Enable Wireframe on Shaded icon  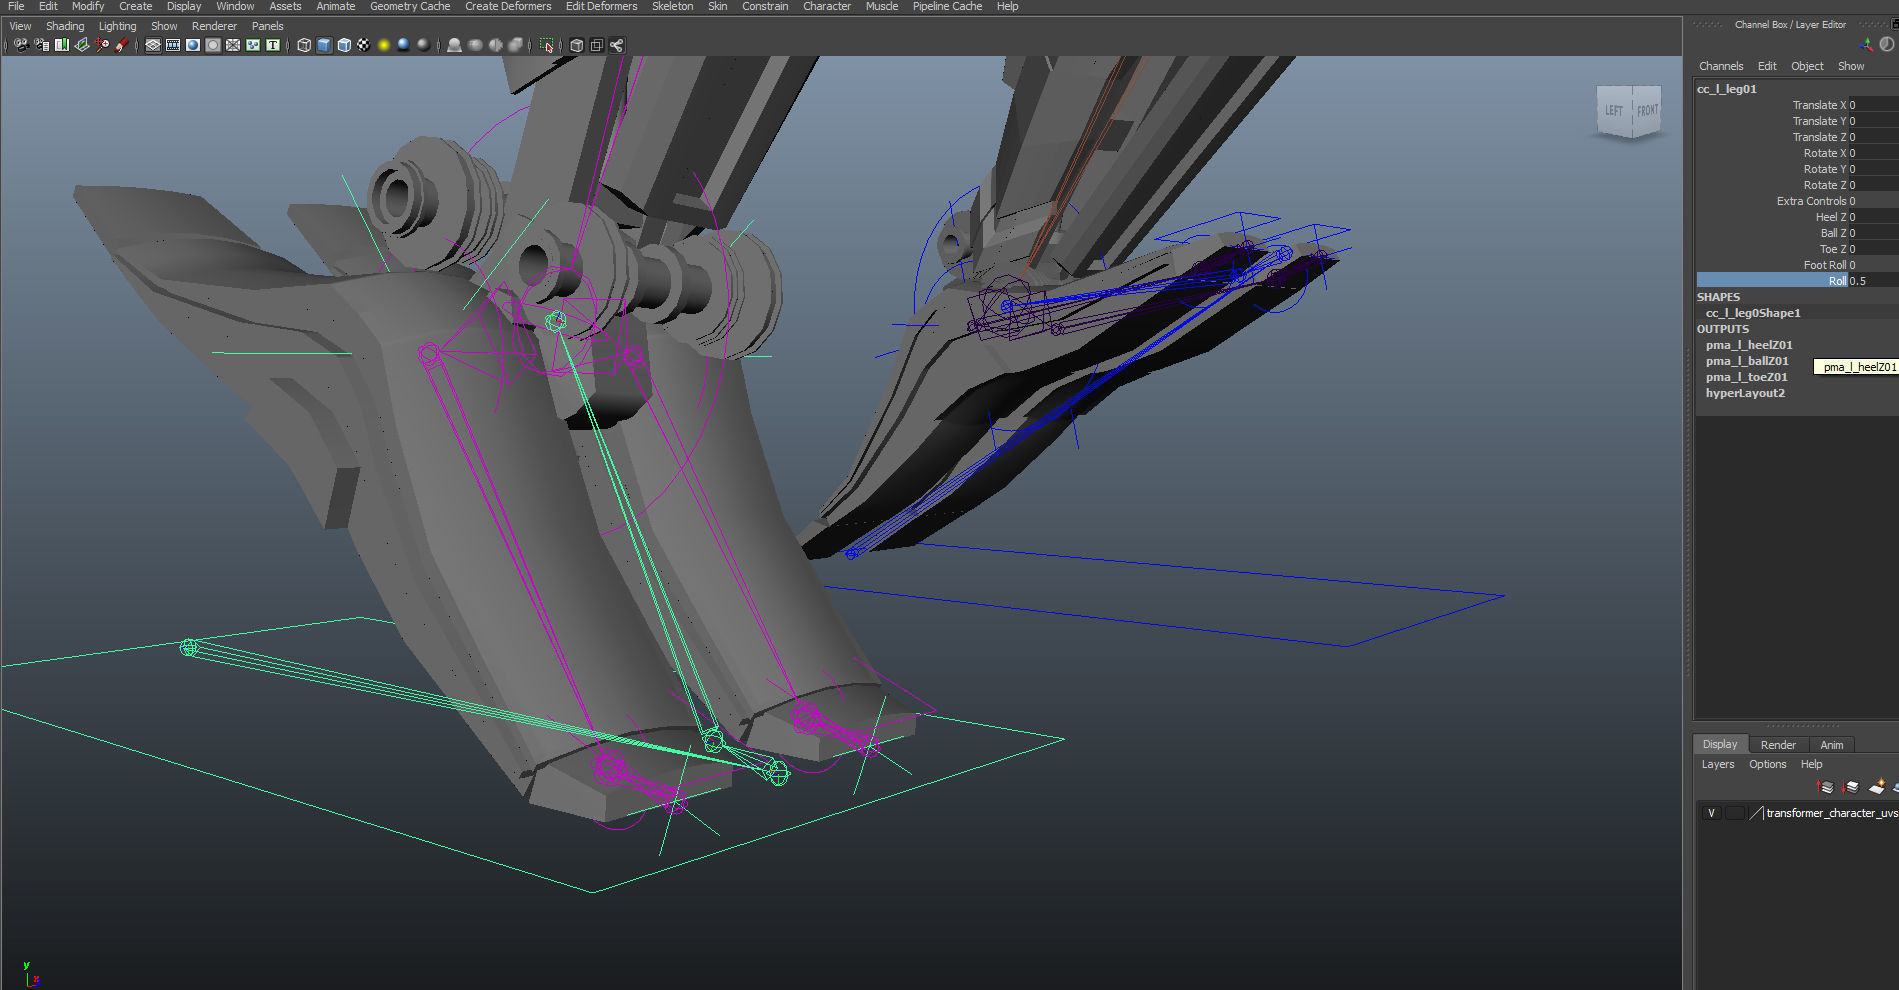point(344,45)
